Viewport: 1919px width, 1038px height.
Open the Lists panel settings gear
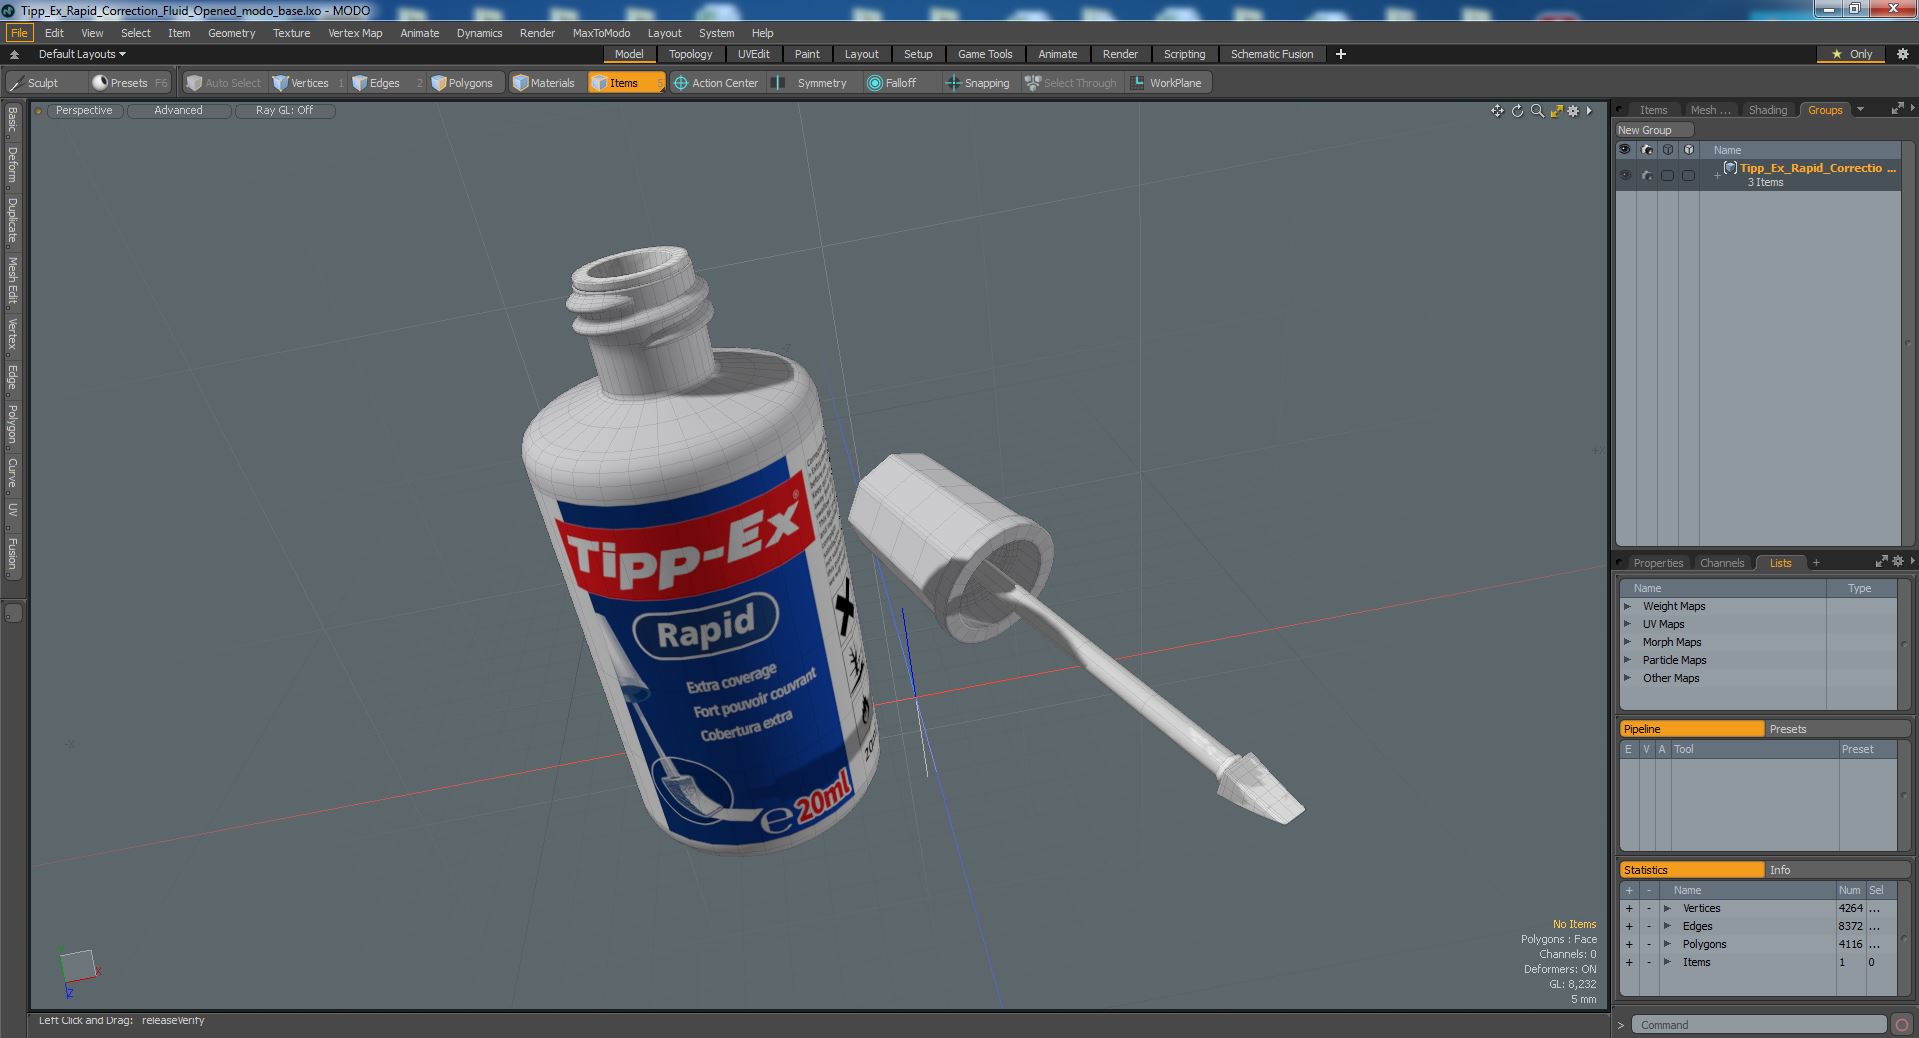coord(1897,562)
